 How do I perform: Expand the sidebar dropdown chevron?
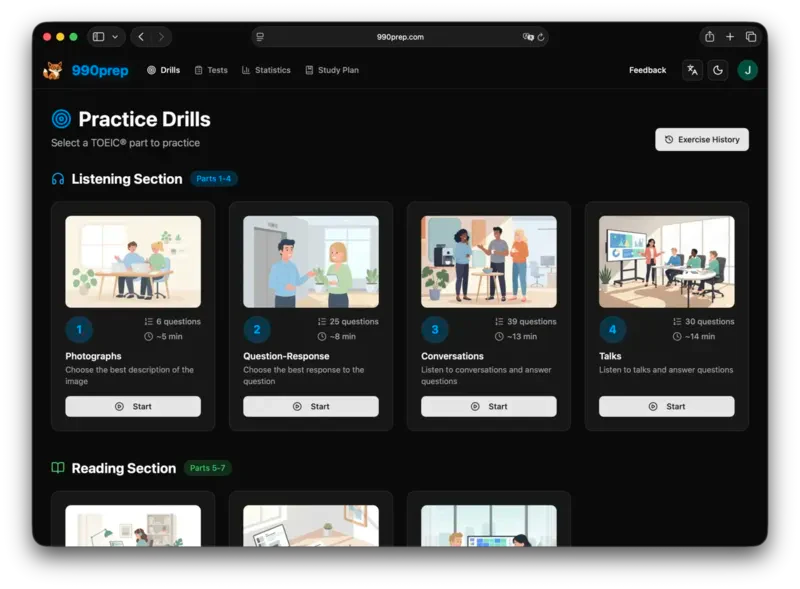[115, 37]
